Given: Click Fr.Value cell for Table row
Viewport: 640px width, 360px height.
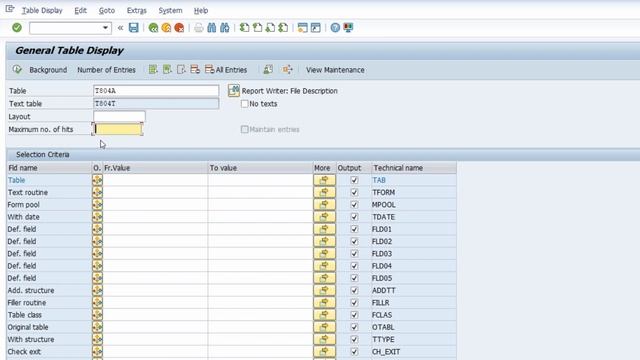Looking at the screenshot, I should pyautogui.click(x=155, y=180).
